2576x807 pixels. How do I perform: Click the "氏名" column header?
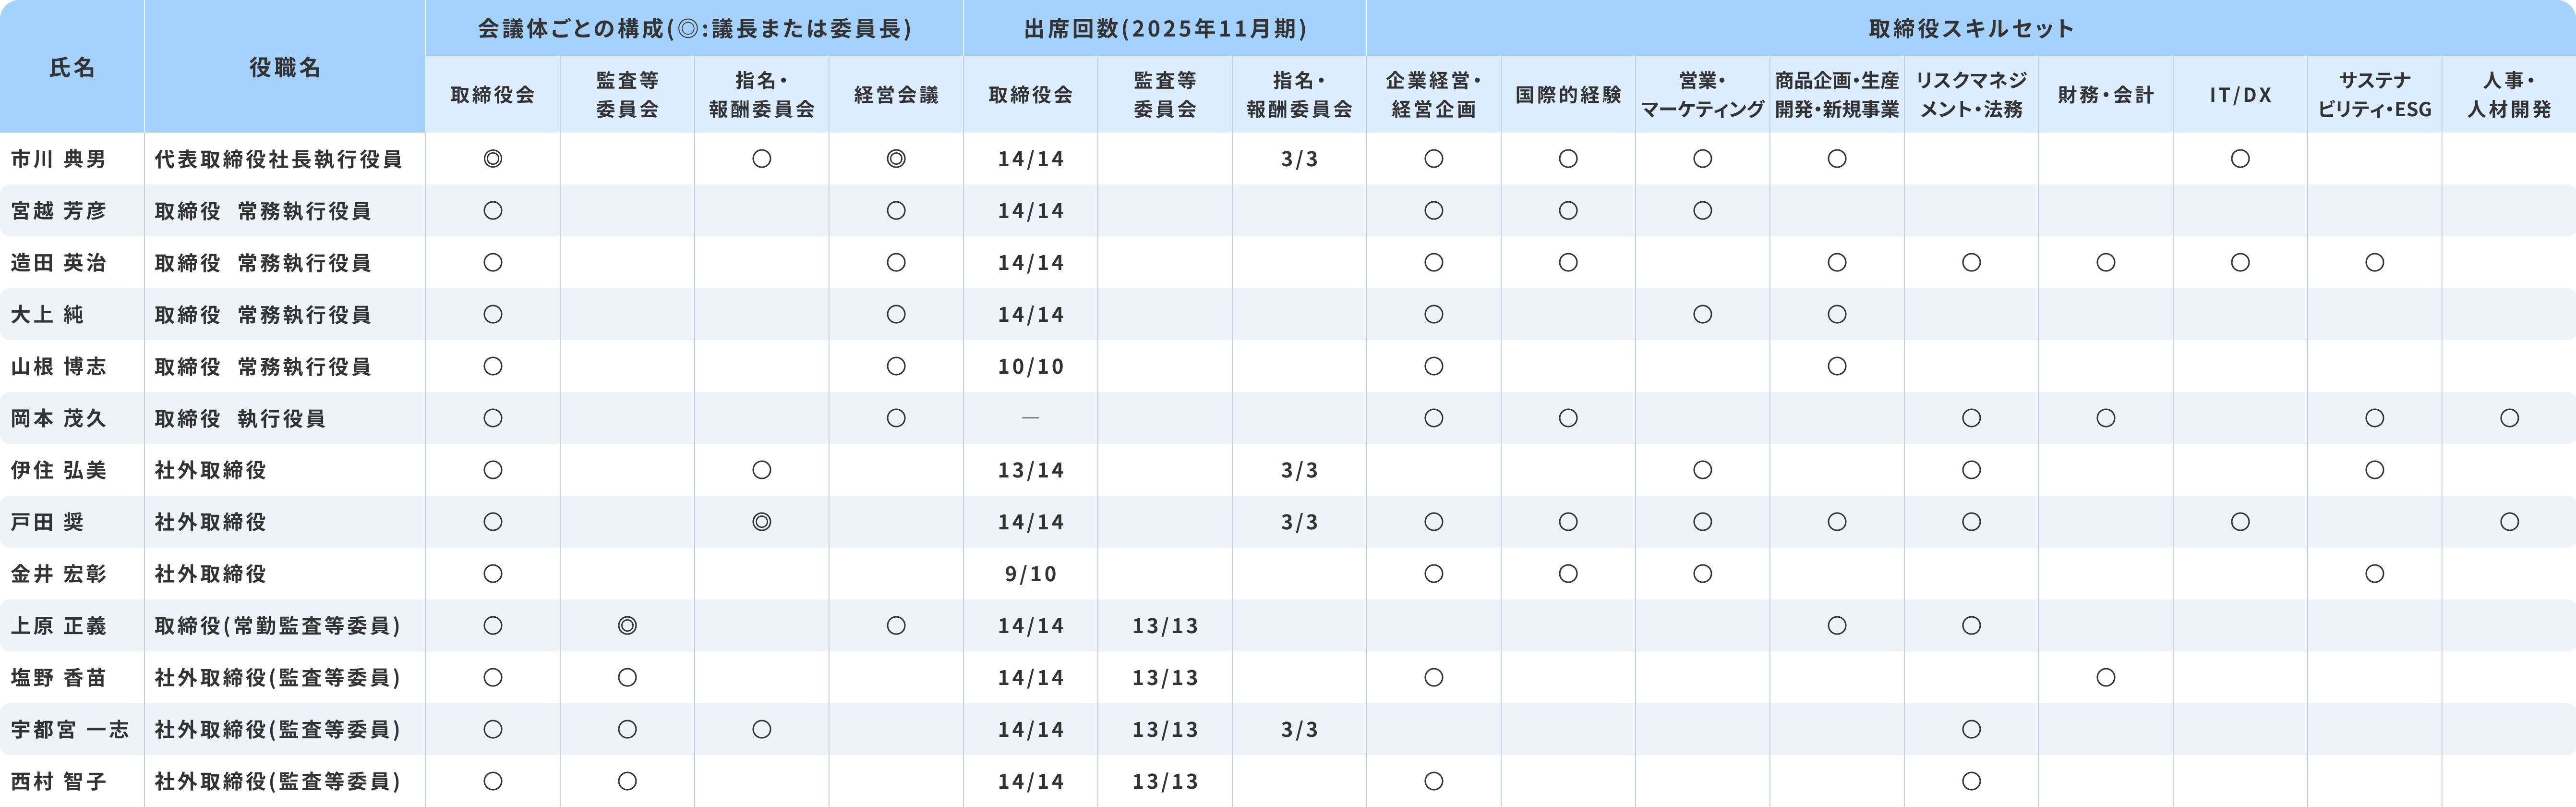[x=72, y=67]
